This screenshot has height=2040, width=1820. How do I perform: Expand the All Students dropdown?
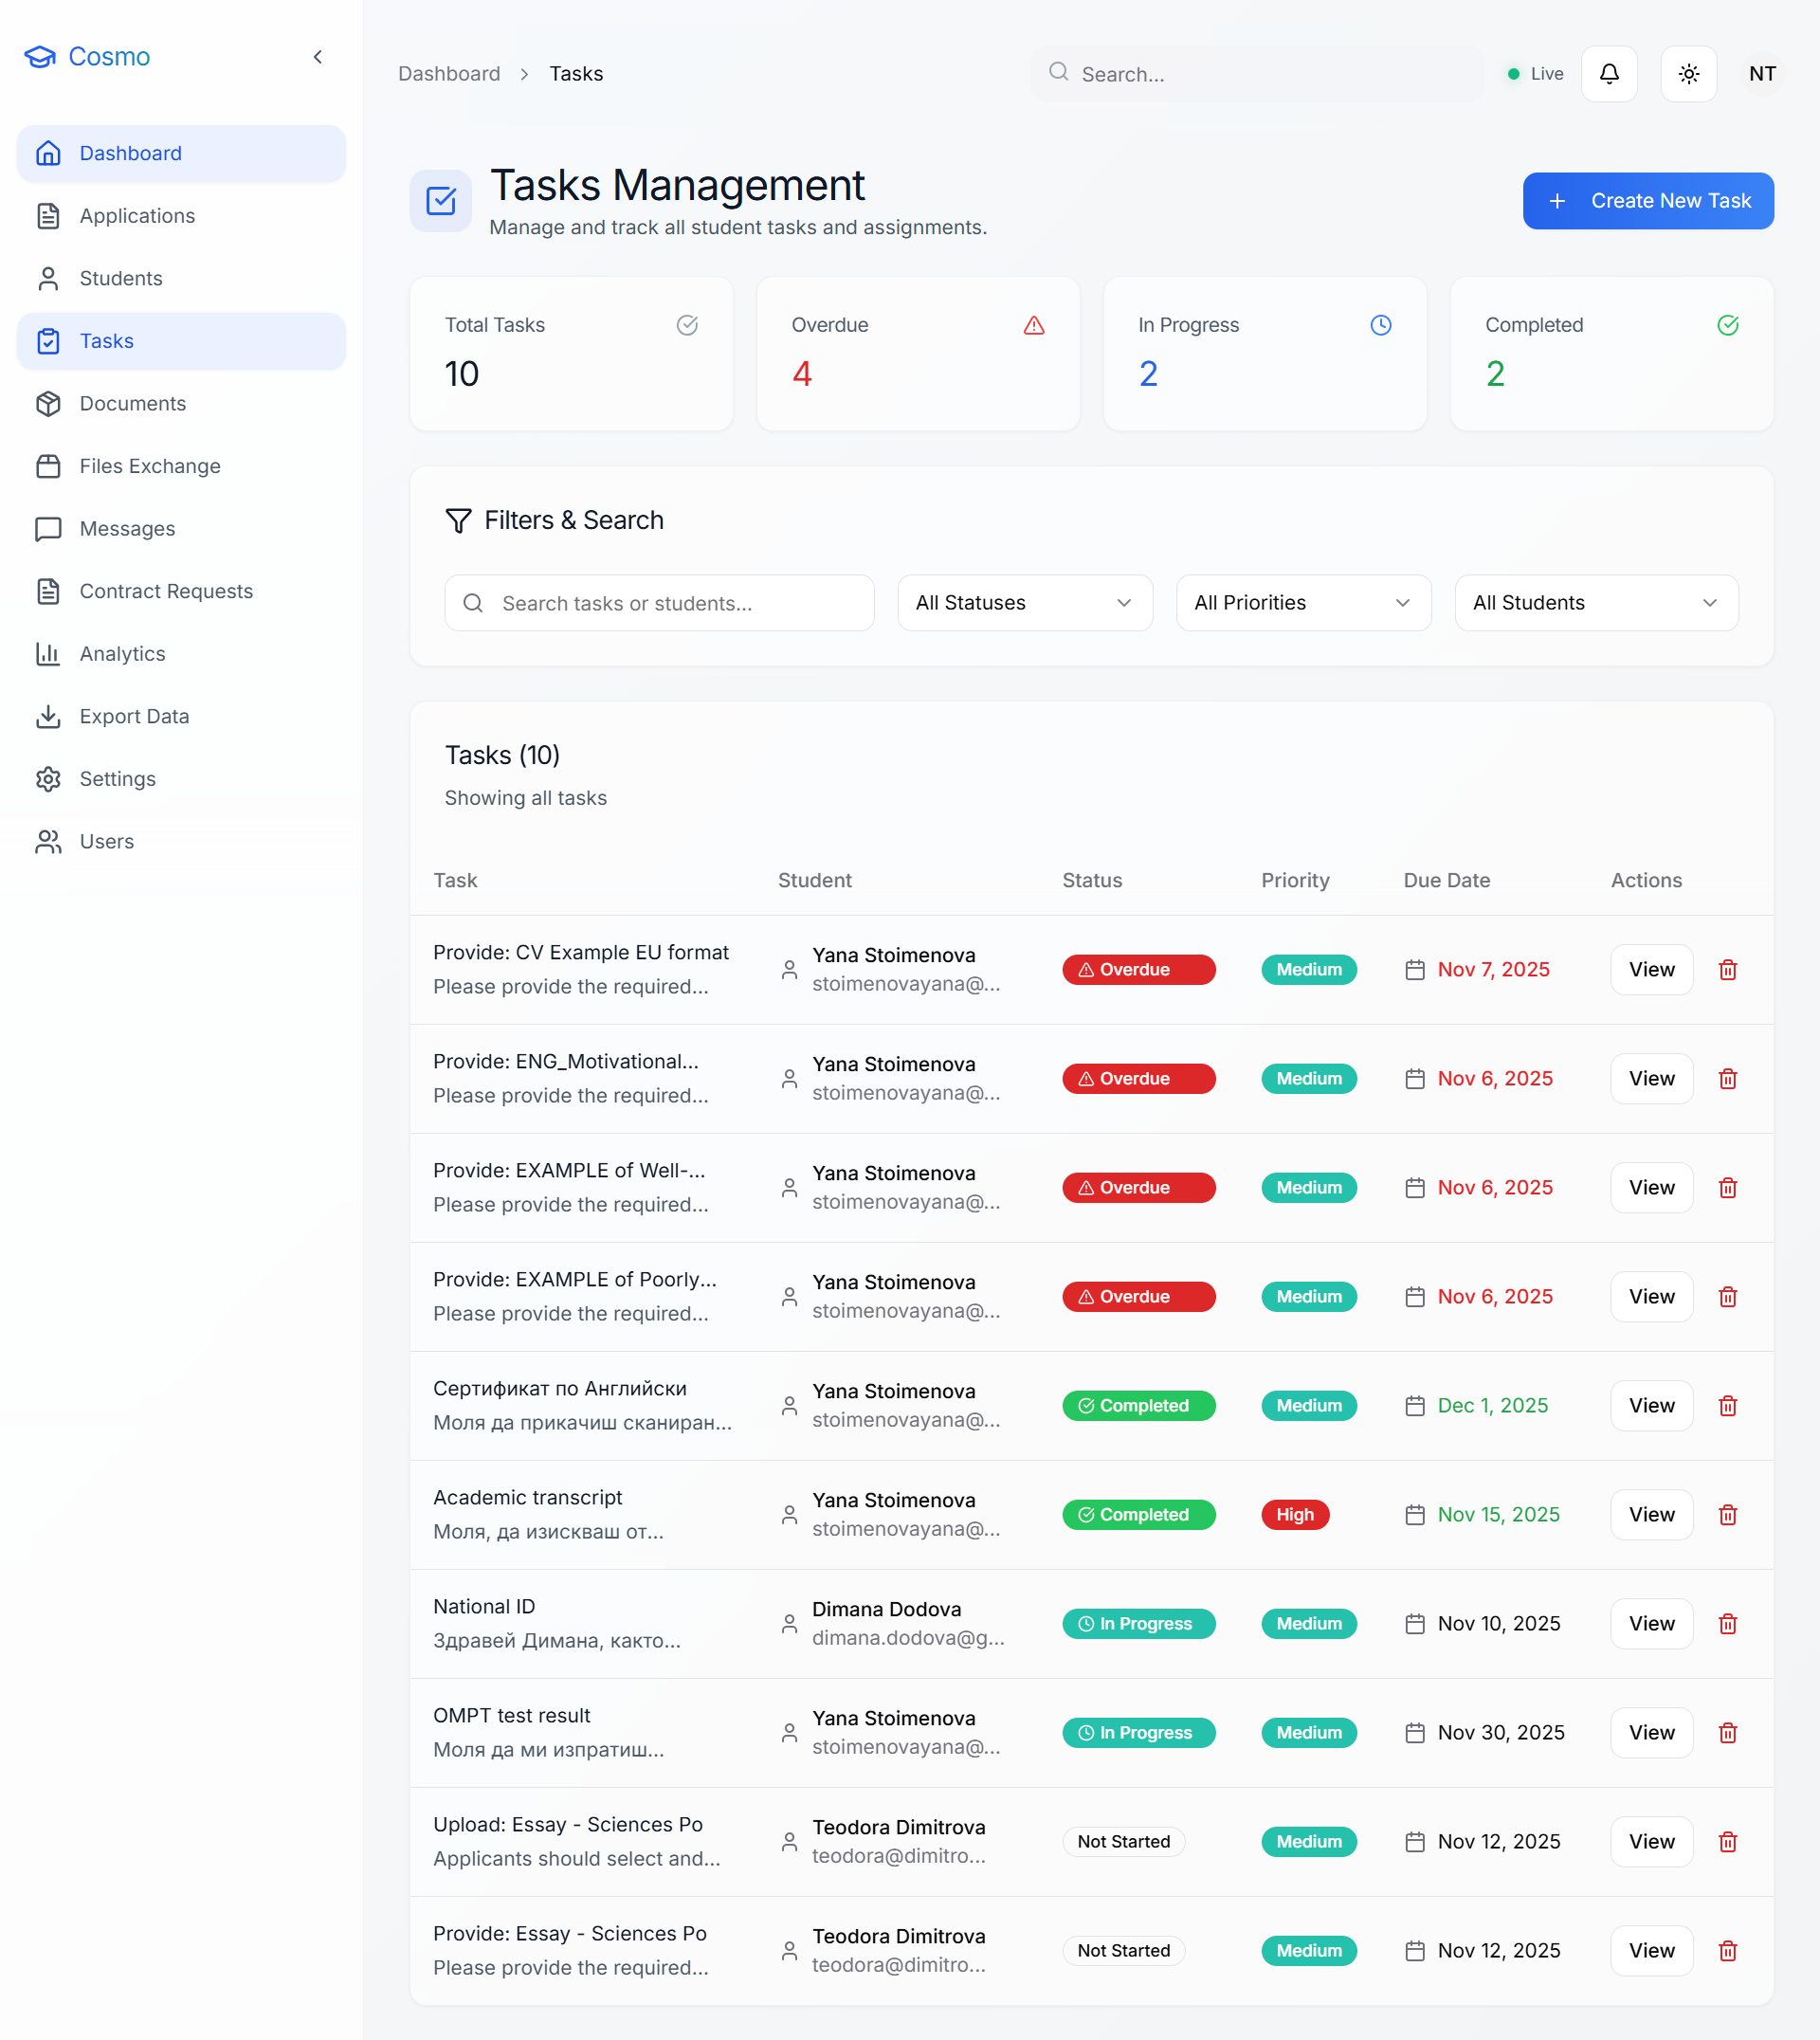coord(1595,603)
